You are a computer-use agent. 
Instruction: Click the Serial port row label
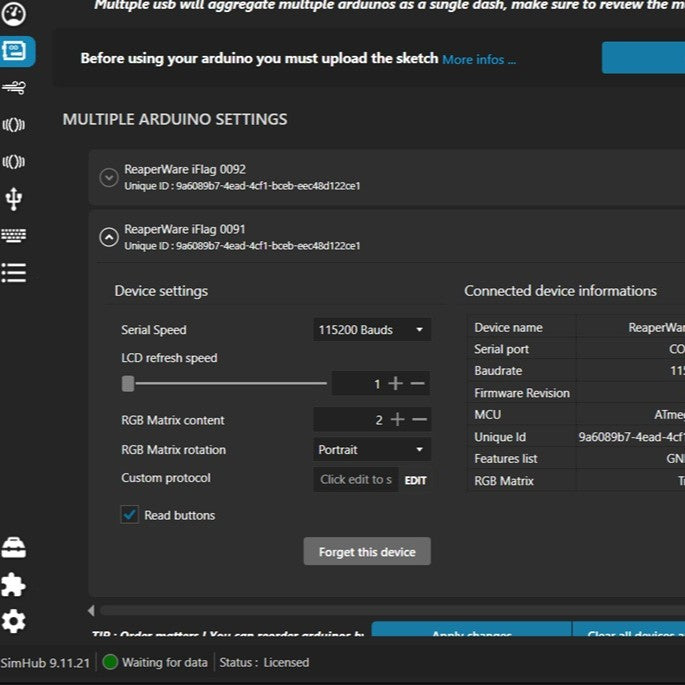tap(502, 349)
